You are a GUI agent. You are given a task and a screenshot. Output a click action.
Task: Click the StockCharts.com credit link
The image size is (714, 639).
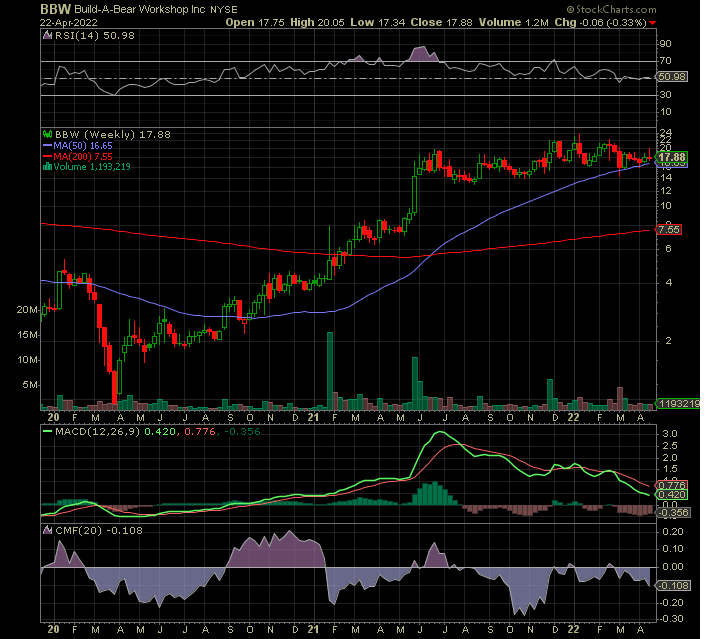[x=612, y=9]
